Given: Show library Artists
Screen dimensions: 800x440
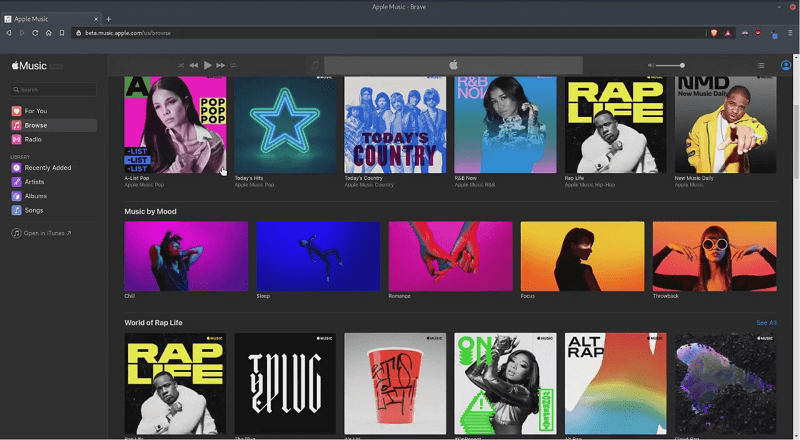Looking at the screenshot, I should [53, 182].
